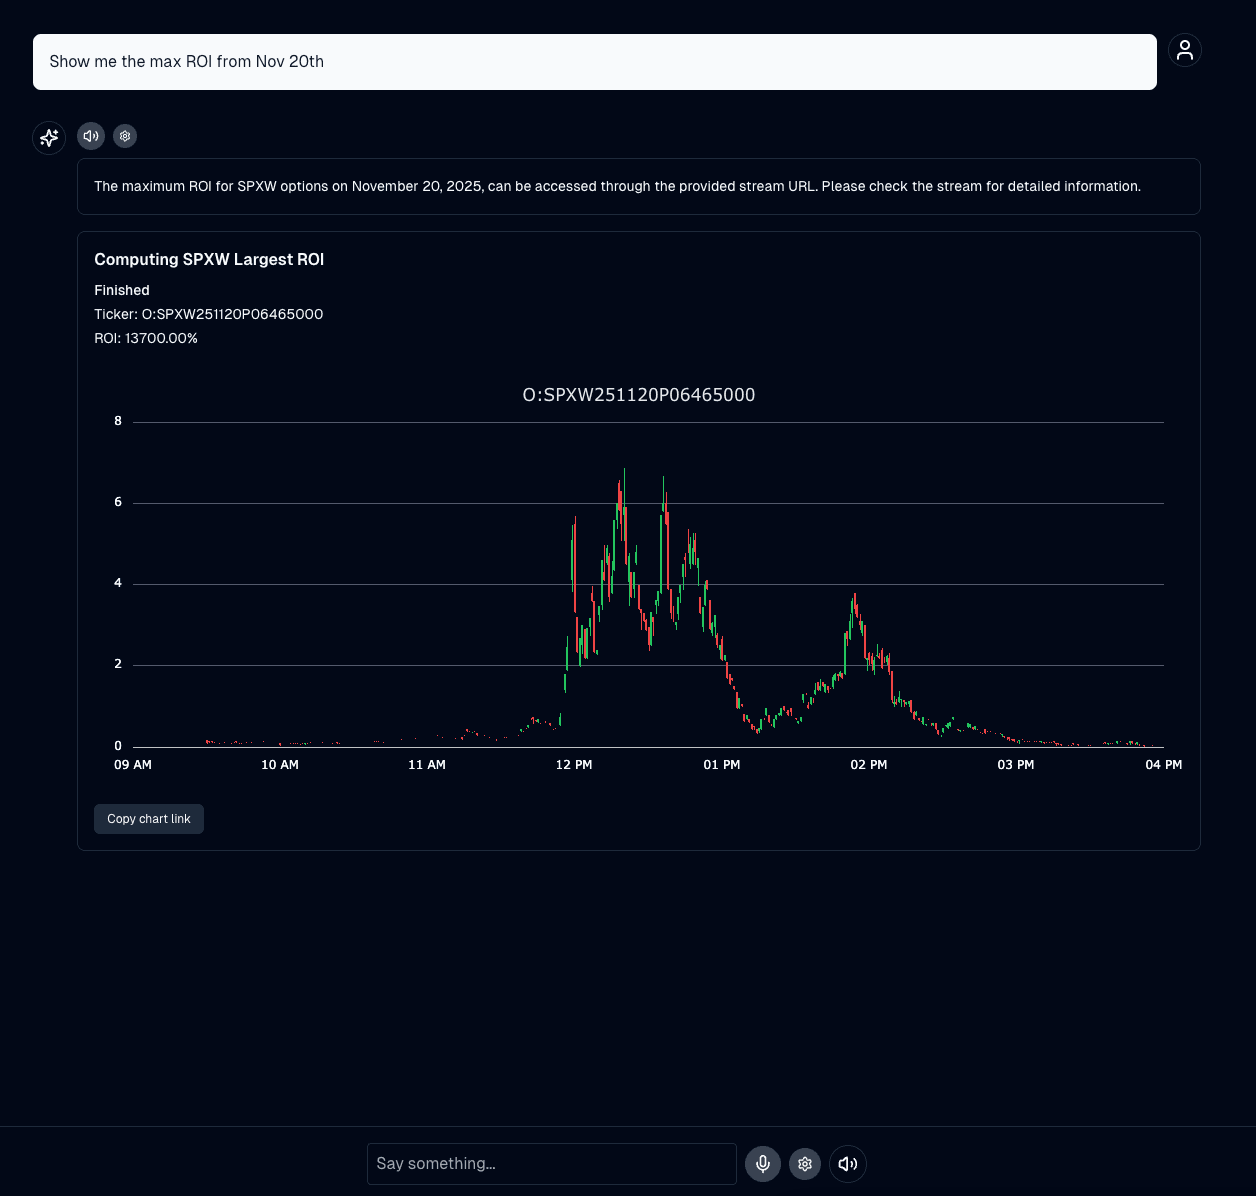
Task: Click the speaker output icon in the bottom bar
Action: tap(847, 1164)
